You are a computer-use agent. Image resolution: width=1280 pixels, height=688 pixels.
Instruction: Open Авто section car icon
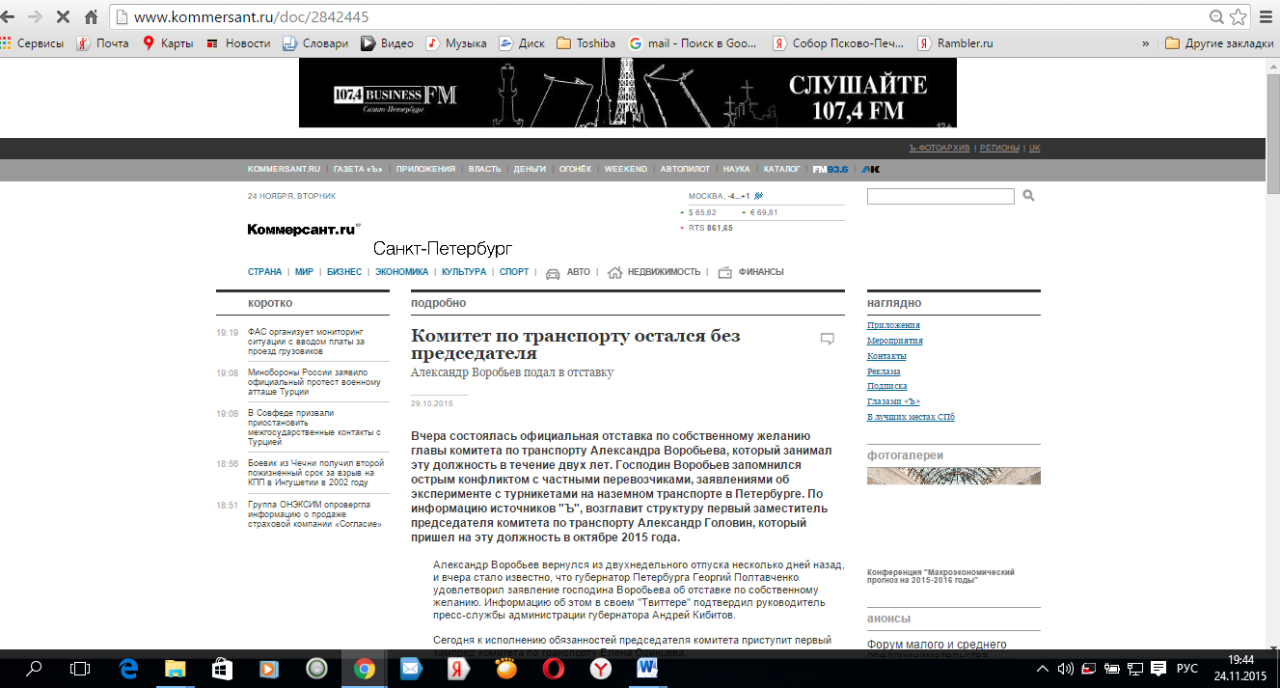552,272
